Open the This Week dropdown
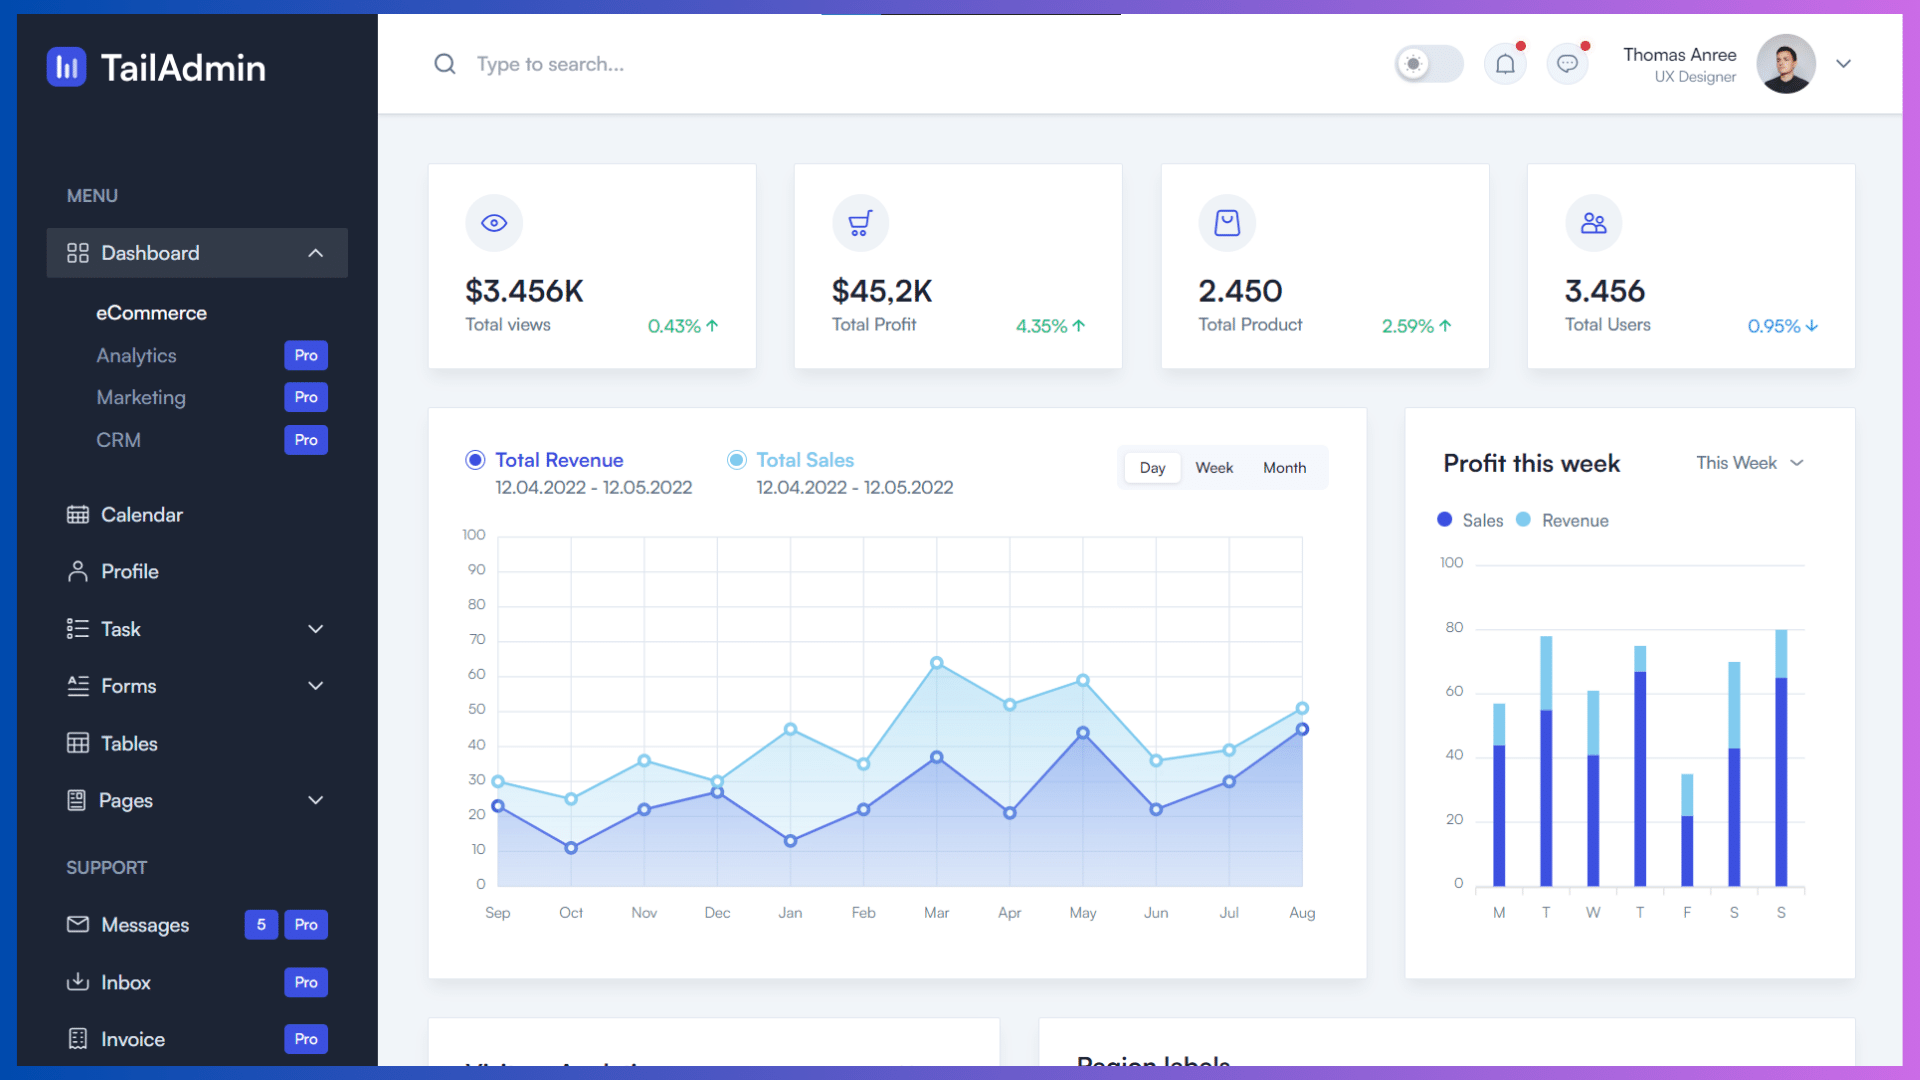 (x=1749, y=463)
